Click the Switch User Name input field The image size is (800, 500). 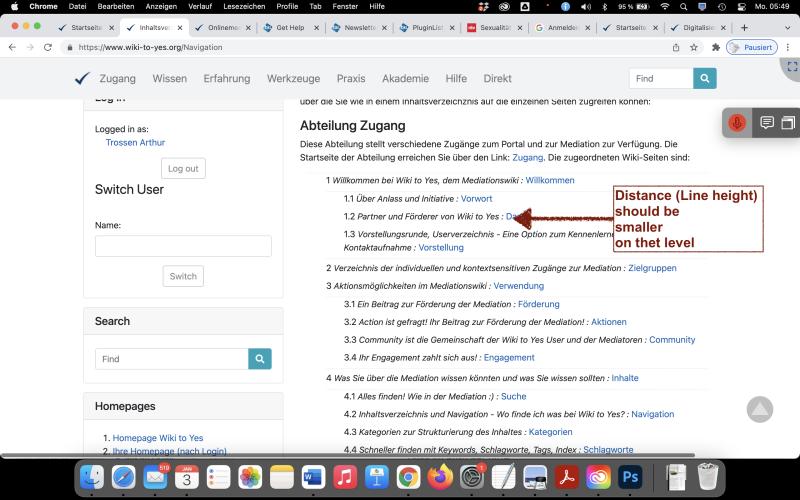183,246
